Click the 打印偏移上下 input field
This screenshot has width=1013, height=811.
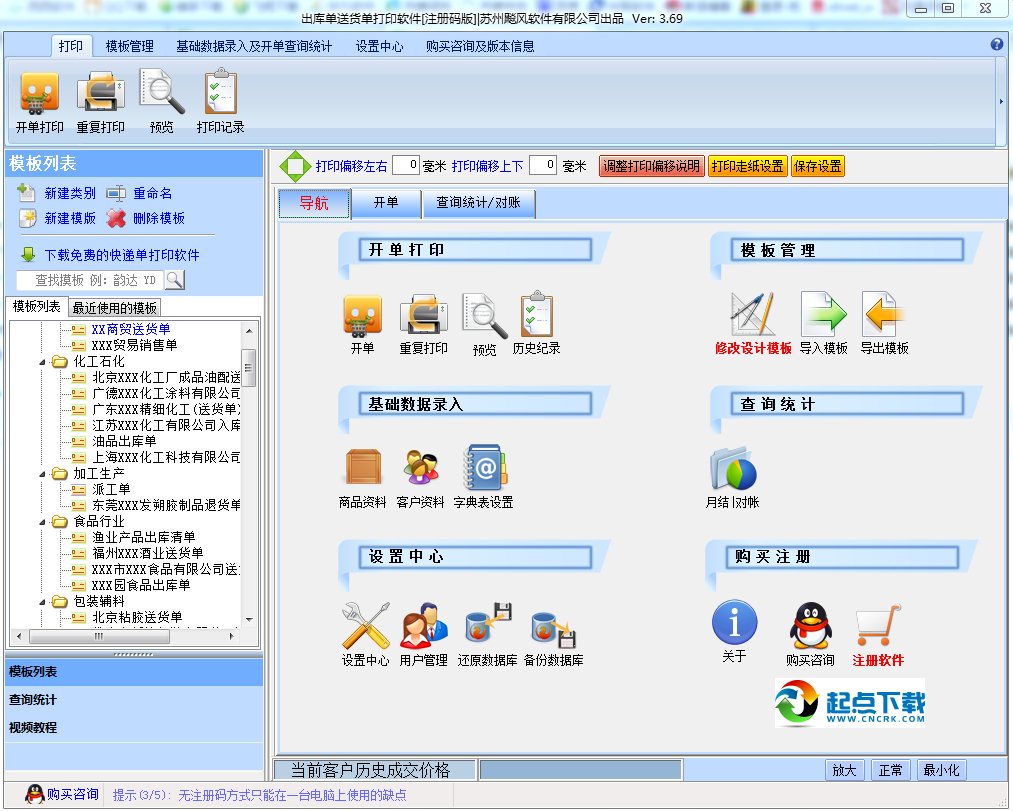point(543,165)
